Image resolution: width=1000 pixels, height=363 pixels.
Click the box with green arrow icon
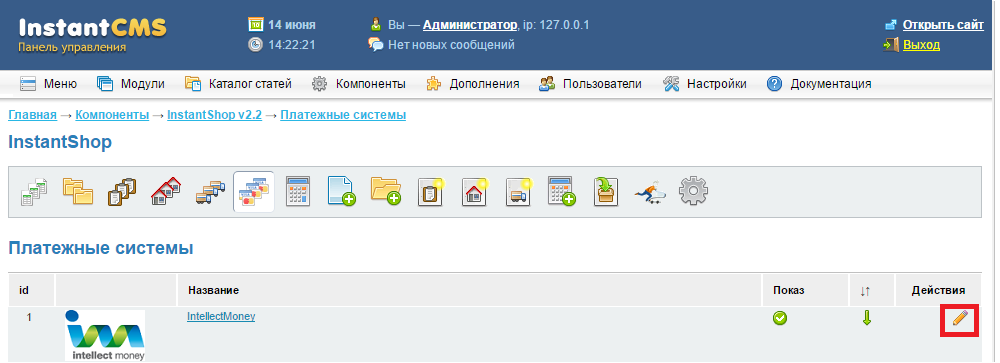pos(606,191)
